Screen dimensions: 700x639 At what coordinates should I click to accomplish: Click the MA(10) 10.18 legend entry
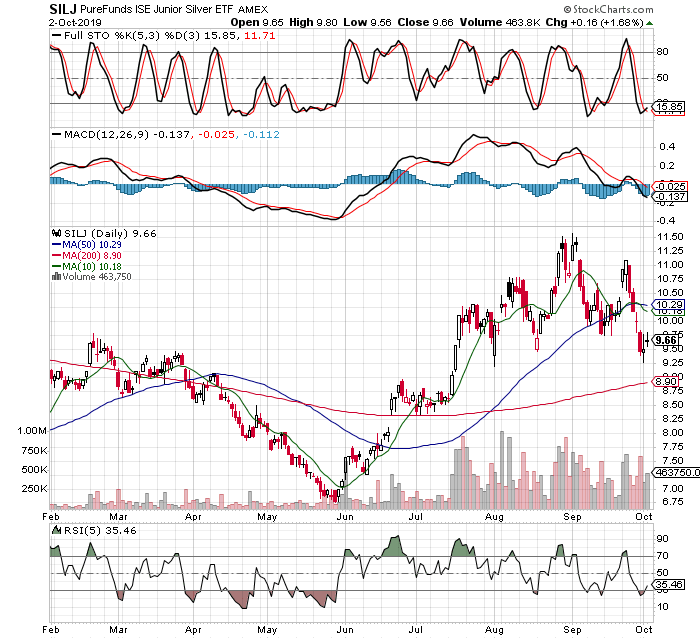pyautogui.click(x=92, y=266)
